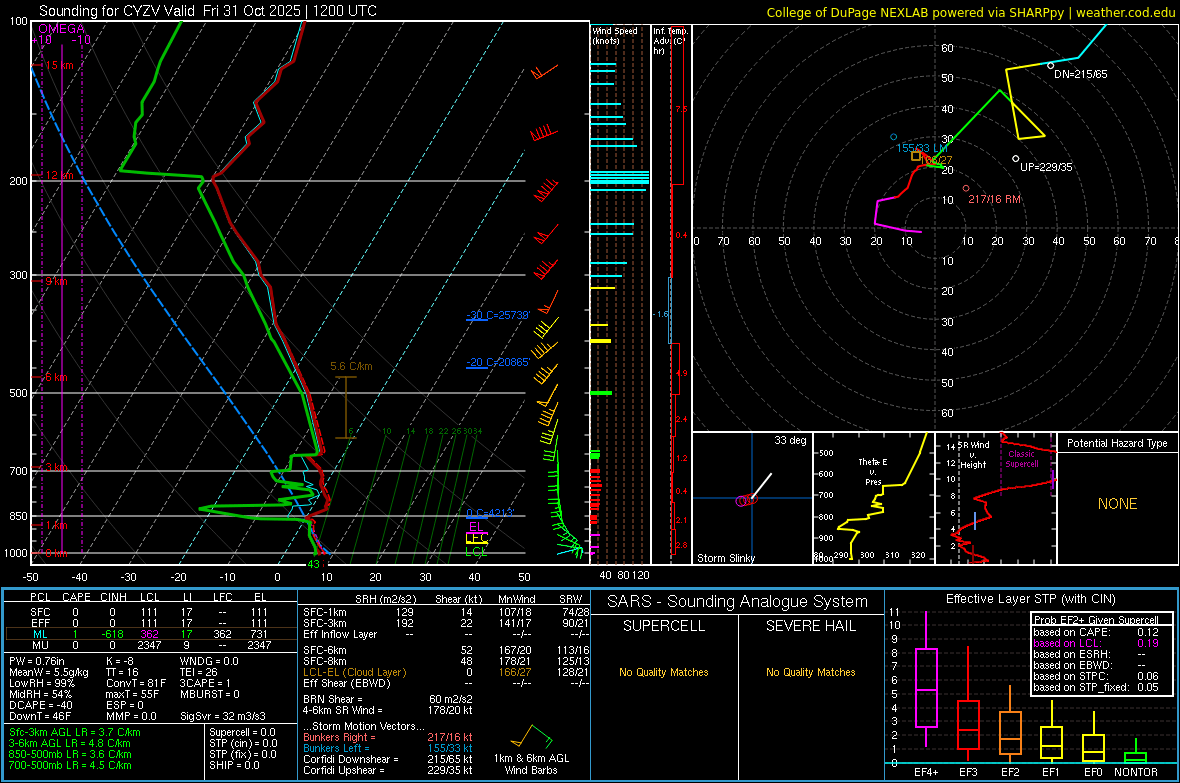Click the 'SigSvr = 32 m3/s3' value
Image resolution: width=1180 pixels, height=783 pixels.
pos(224,716)
